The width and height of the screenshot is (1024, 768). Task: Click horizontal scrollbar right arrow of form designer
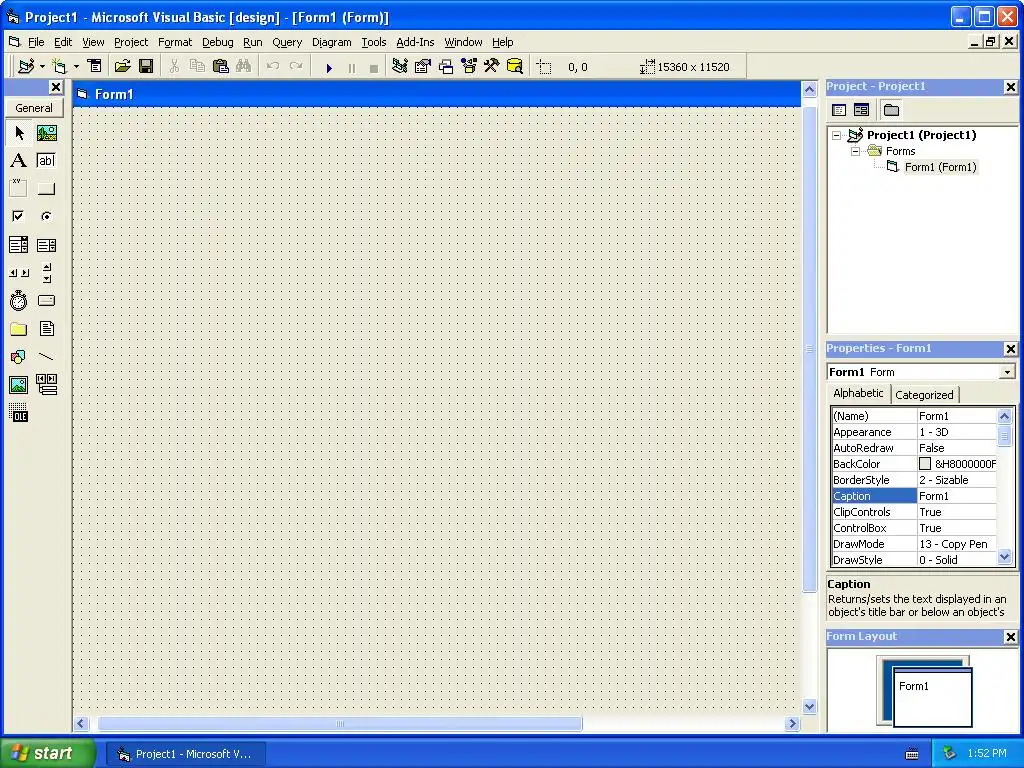[x=792, y=724]
